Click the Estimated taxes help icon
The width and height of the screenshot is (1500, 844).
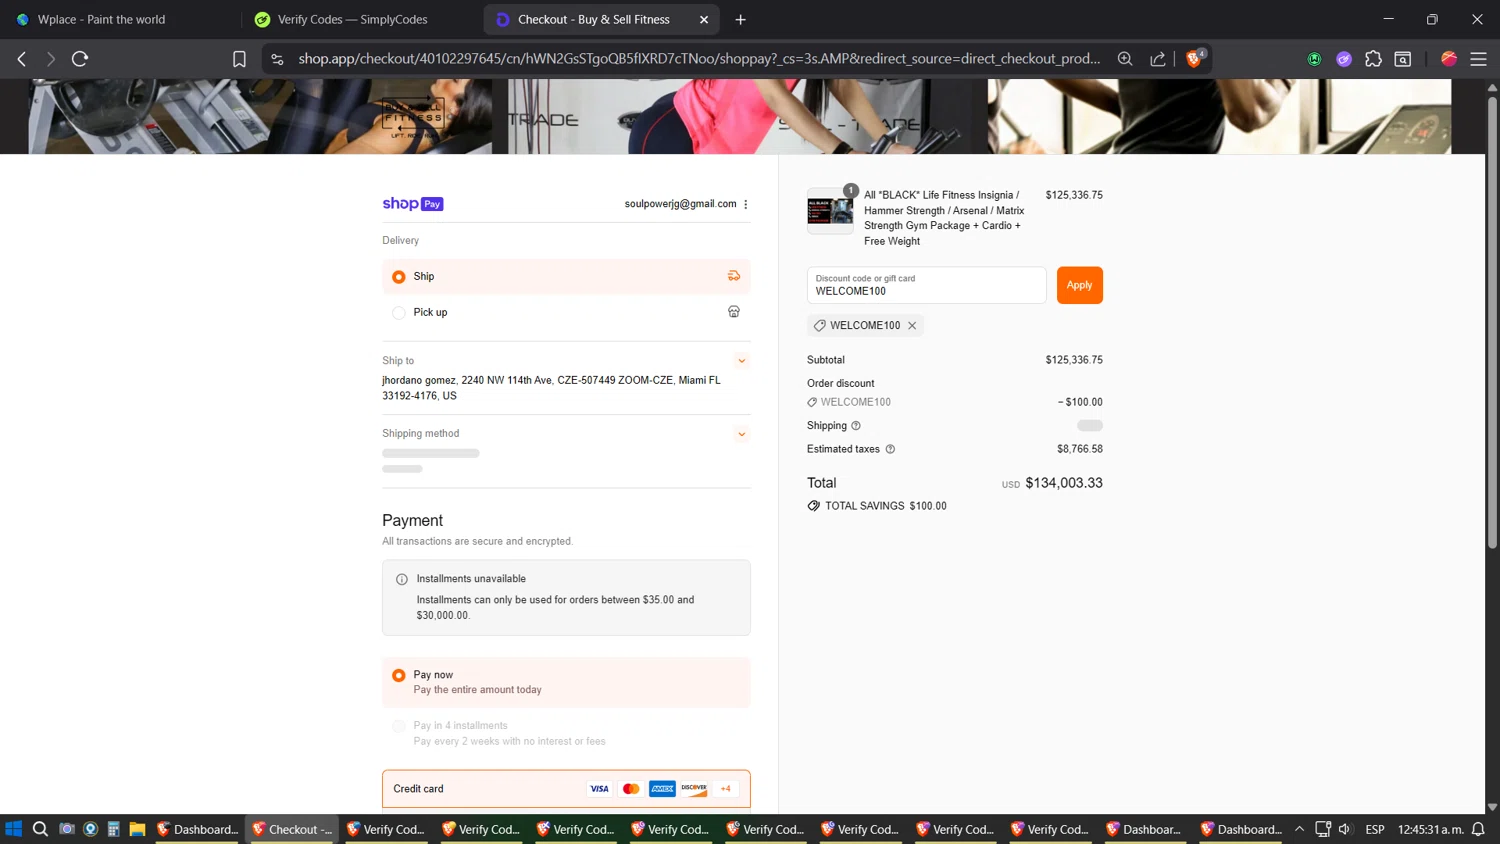[x=890, y=449]
